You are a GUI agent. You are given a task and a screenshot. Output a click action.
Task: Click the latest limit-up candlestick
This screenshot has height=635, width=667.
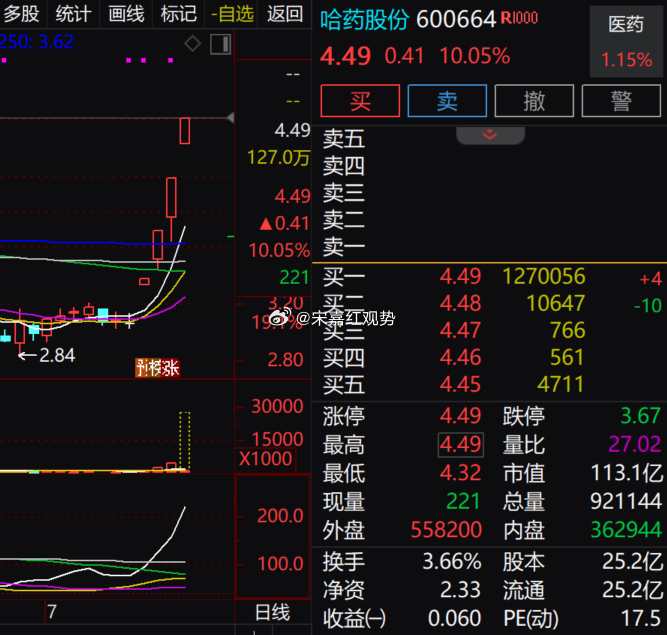click(184, 131)
